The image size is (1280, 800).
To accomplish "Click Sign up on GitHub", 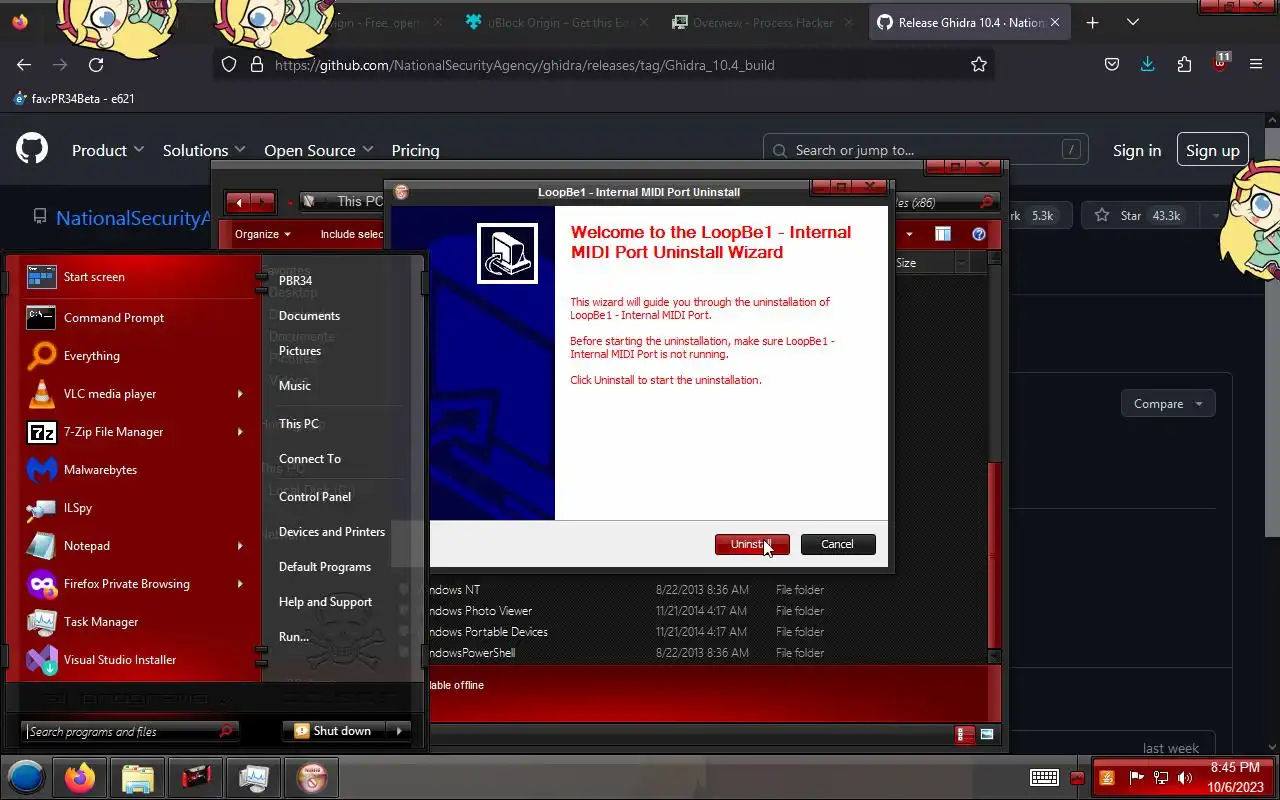I will point(1213,150).
